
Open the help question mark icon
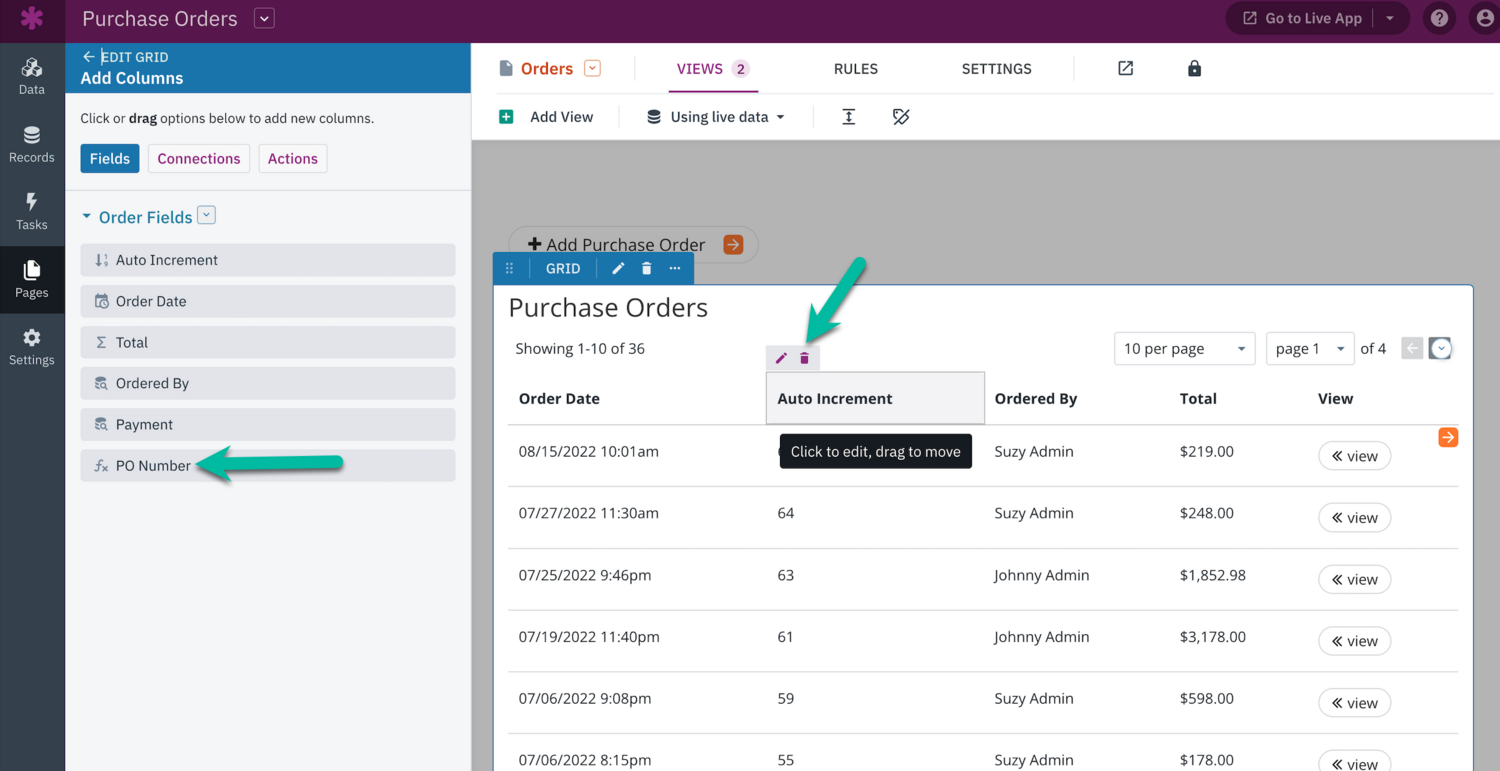[1439, 19]
